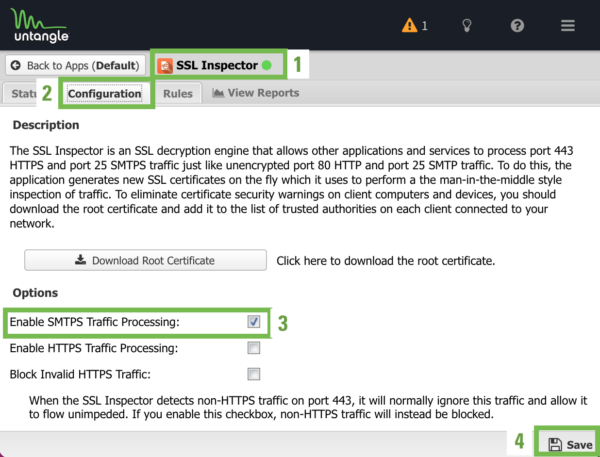Click the Back to Apps arrow icon
The height and width of the screenshot is (457, 600).
(16, 65)
